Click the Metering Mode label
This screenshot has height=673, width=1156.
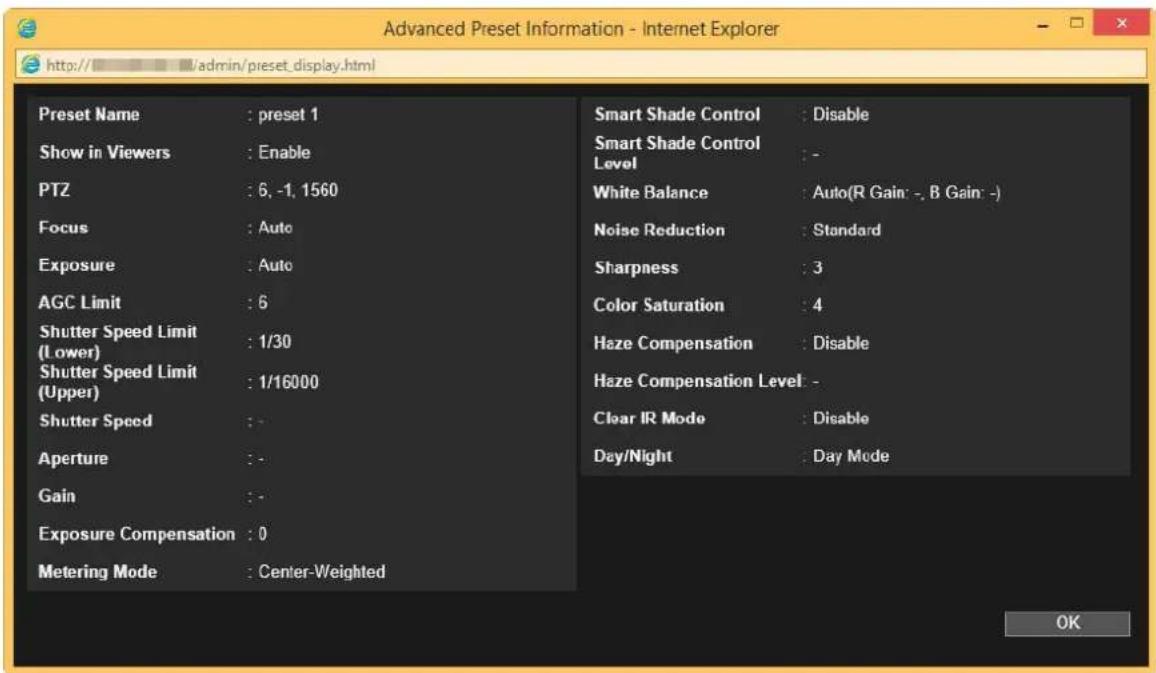pyautogui.click(x=97, y=572)
